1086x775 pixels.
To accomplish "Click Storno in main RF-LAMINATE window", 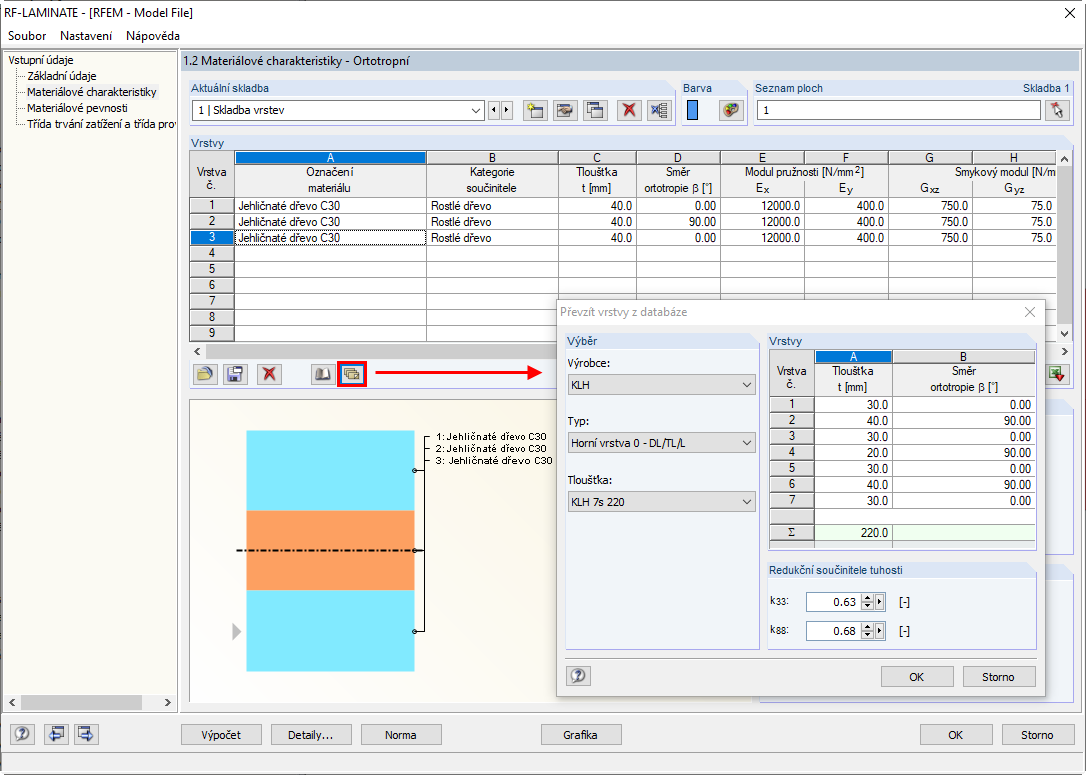I will (x=1038, y=735).
